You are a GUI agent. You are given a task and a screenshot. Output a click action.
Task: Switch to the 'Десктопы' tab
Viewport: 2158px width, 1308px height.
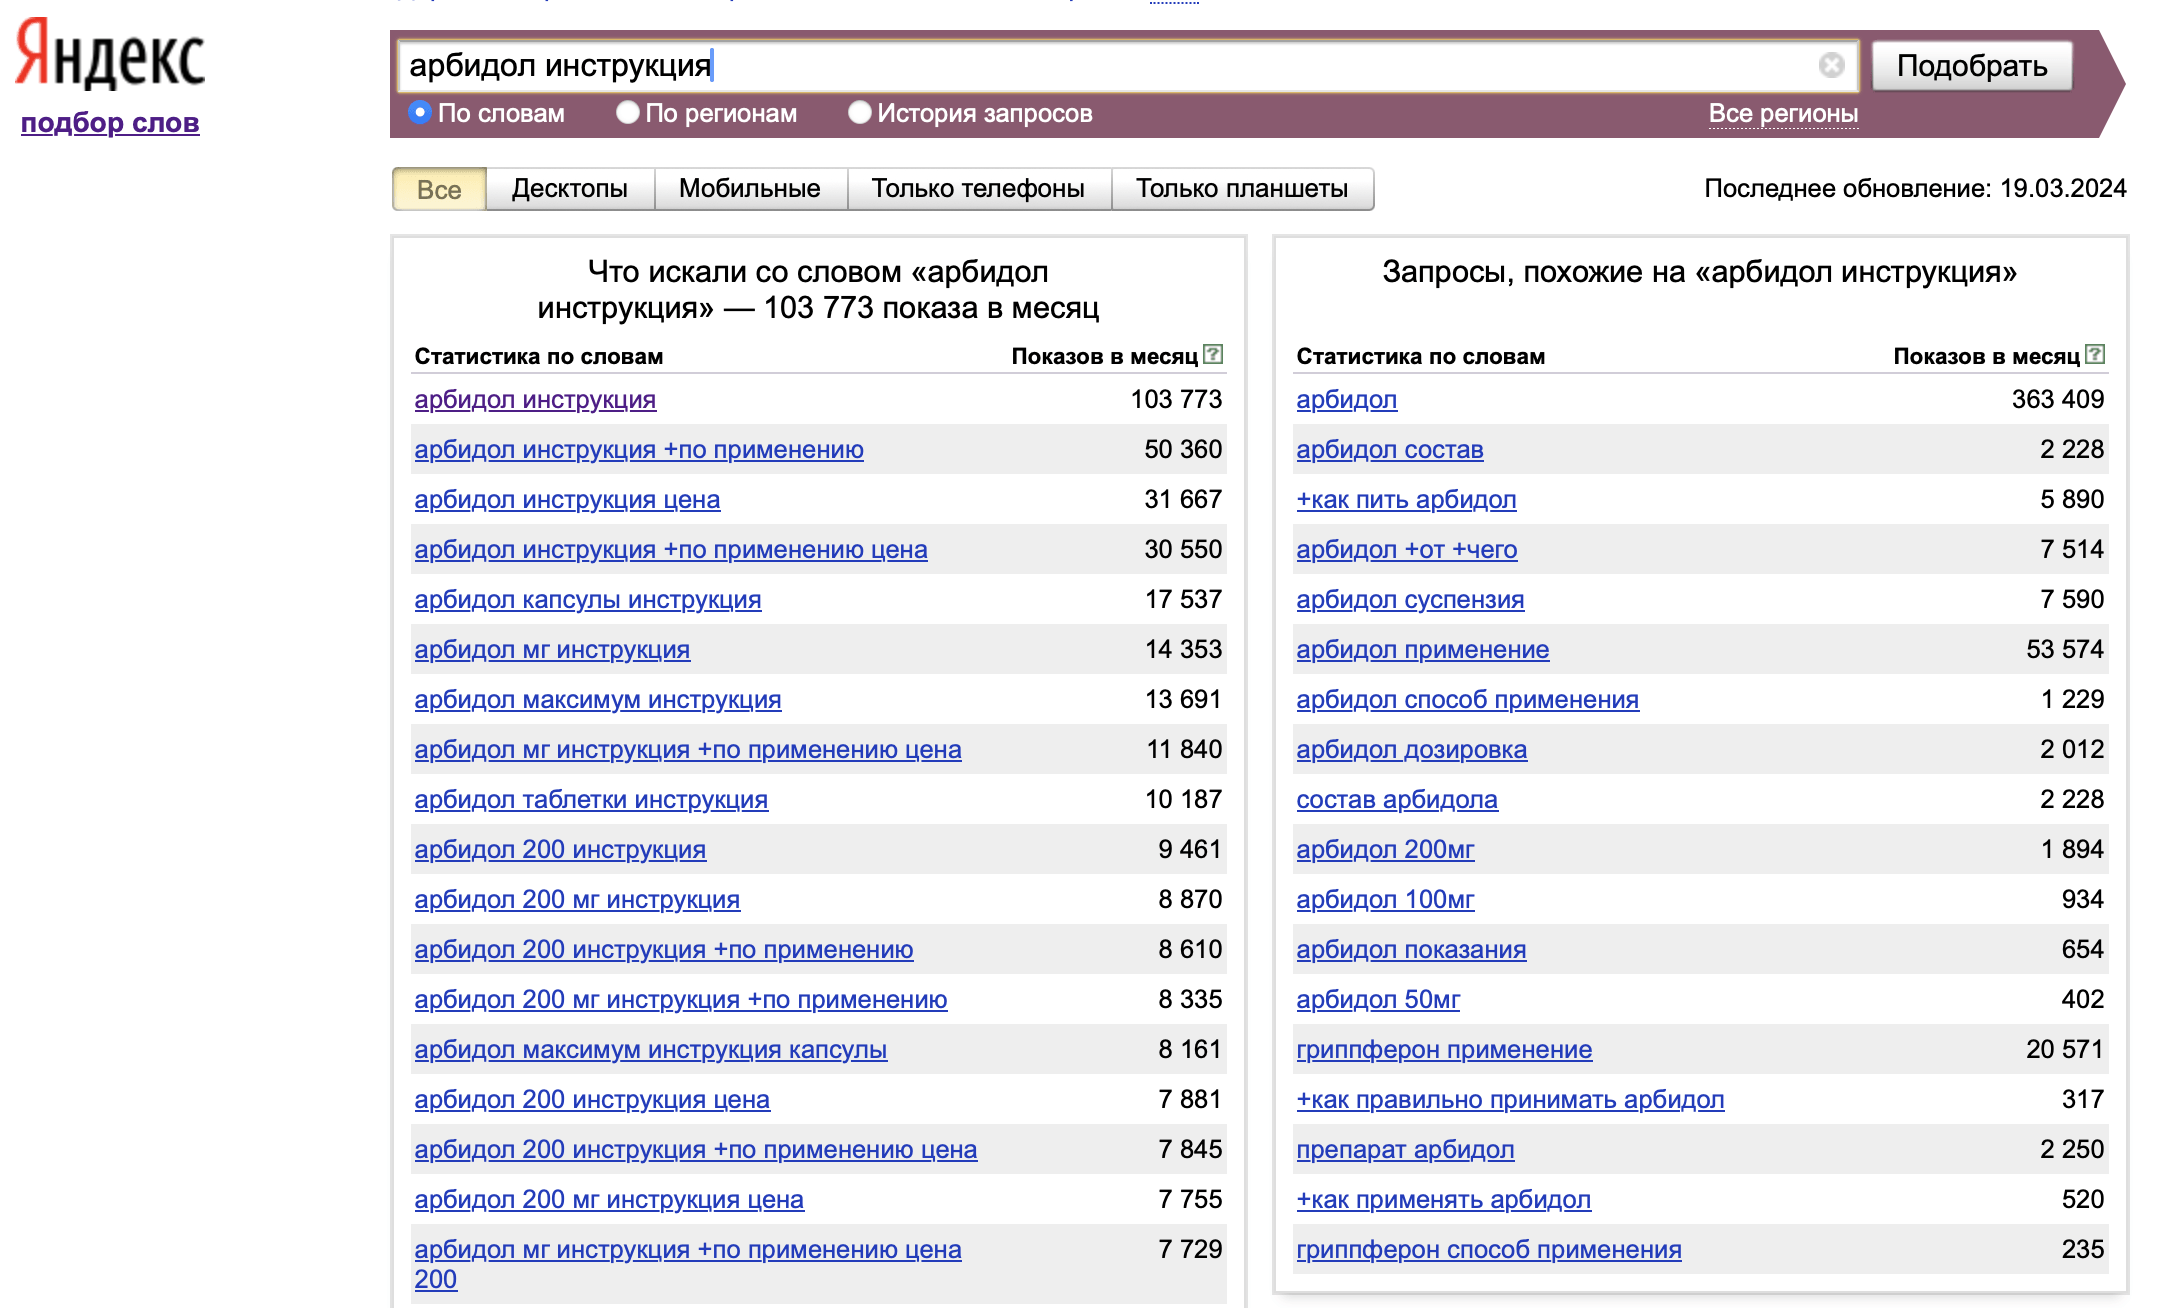(x=569, y=189)
